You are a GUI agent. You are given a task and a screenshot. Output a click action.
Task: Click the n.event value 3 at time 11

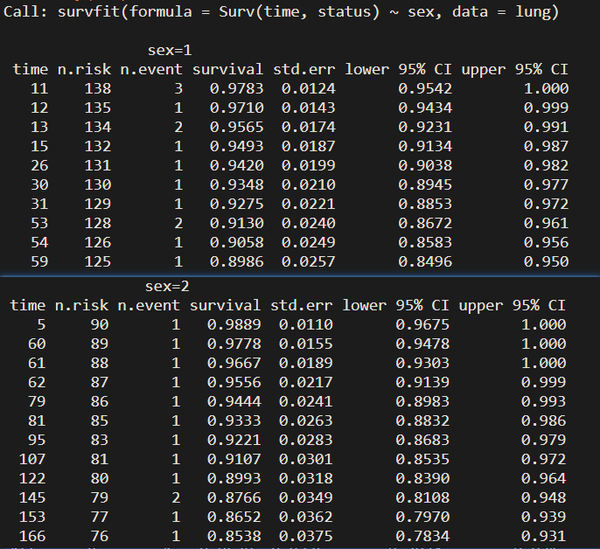[178, 89]
